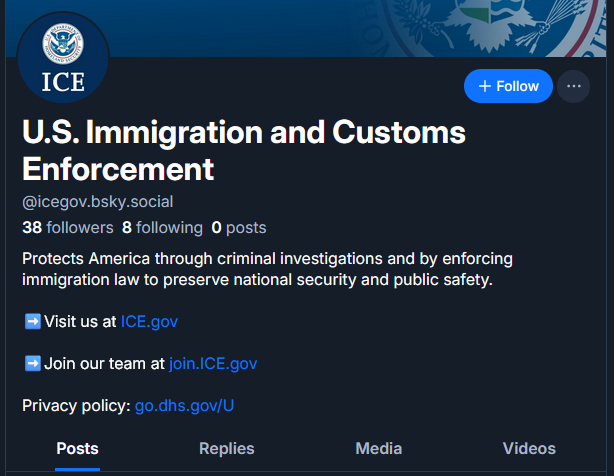Switch to the Replies tab
Screen dimensions: 614x476
coord(227,449)
